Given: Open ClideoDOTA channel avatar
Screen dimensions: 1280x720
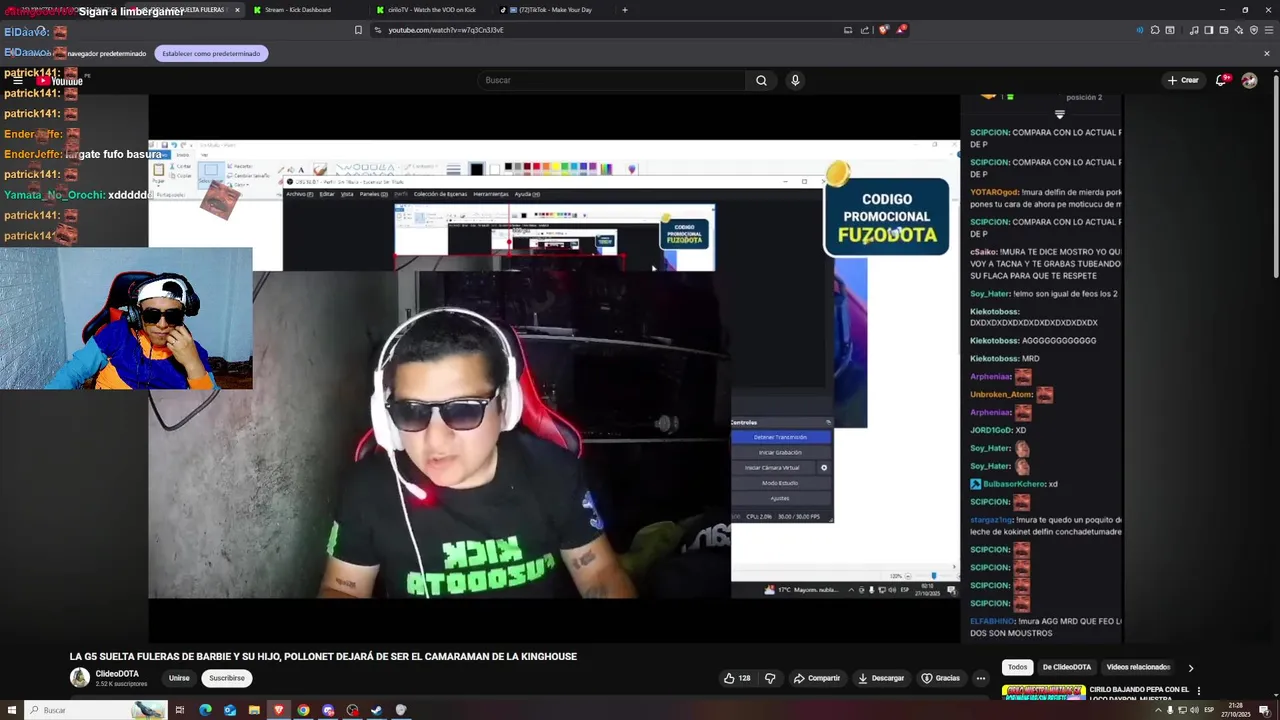Looking at the screenshot, I should pyautogui.click(x=79, y=678).
